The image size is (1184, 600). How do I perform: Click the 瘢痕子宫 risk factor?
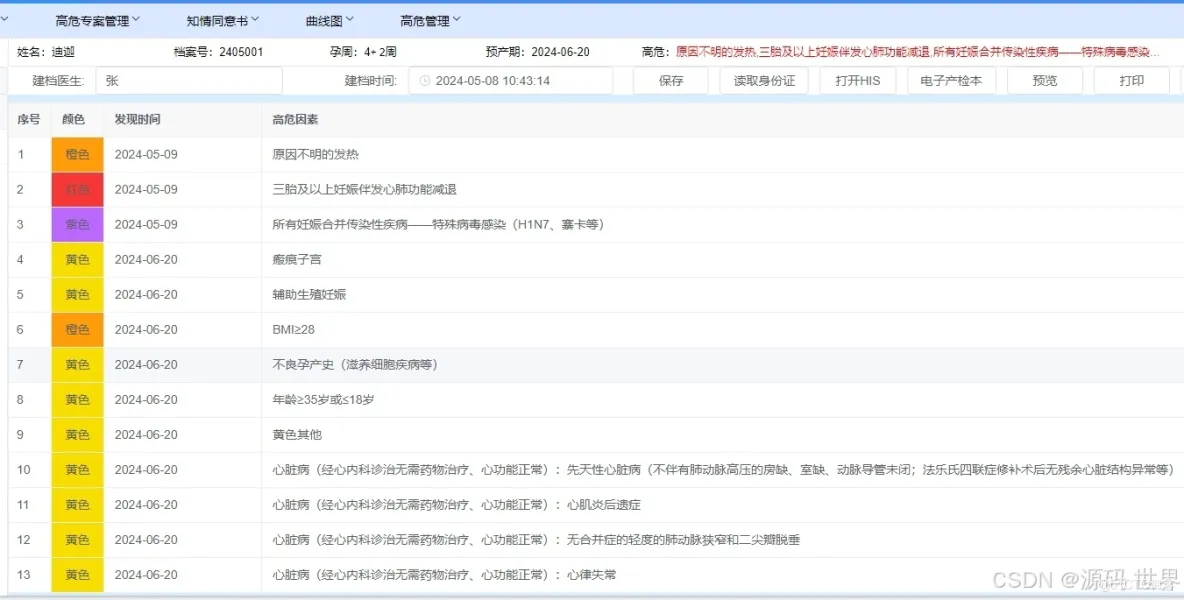point(297,260)
